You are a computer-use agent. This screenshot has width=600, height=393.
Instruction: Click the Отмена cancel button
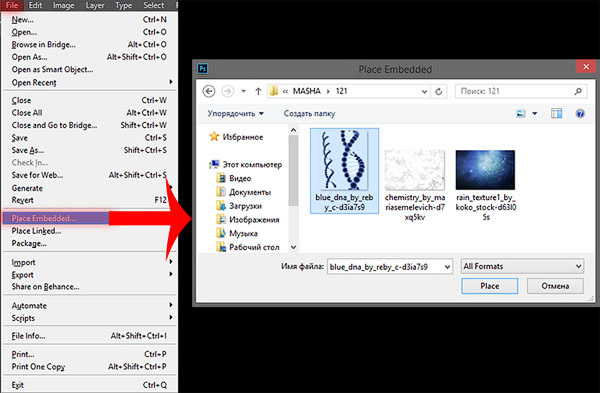click(x=555, y=286)
